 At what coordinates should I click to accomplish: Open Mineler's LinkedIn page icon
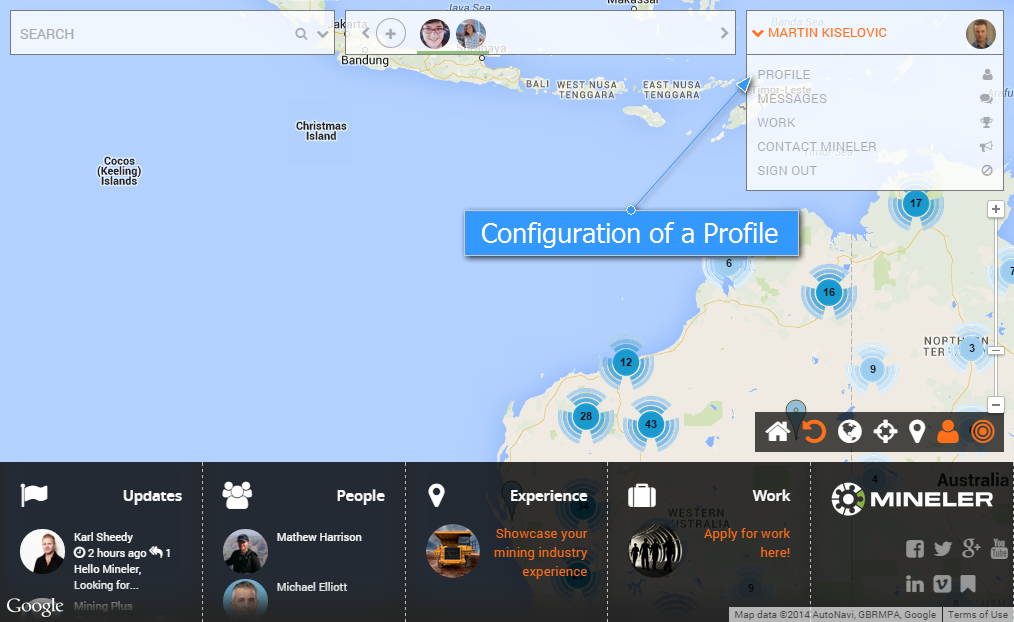[x=914, y=584]
